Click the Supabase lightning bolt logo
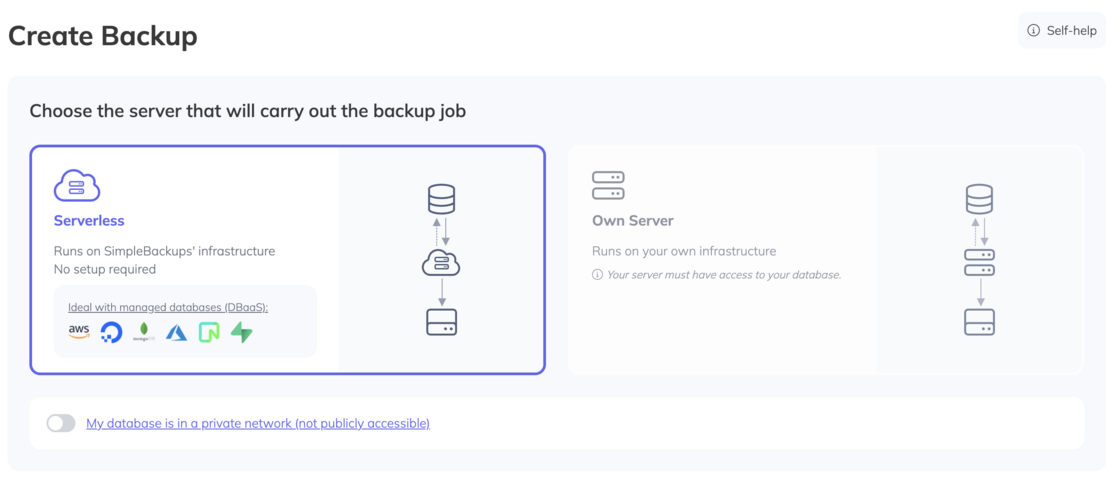Screen dimensions: 1120x481 point(241,332)
